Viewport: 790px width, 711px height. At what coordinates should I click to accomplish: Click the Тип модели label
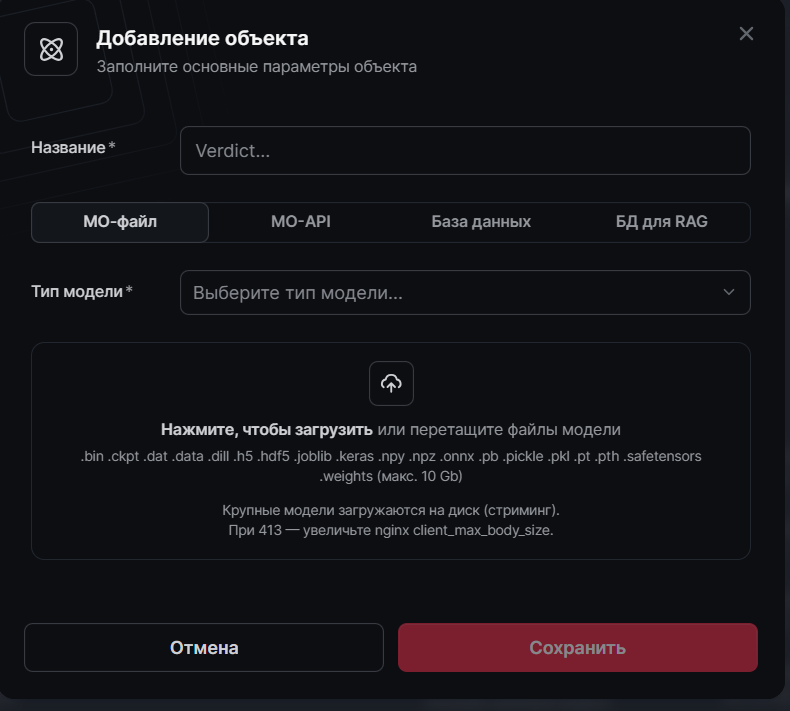[x=82, y=292]
